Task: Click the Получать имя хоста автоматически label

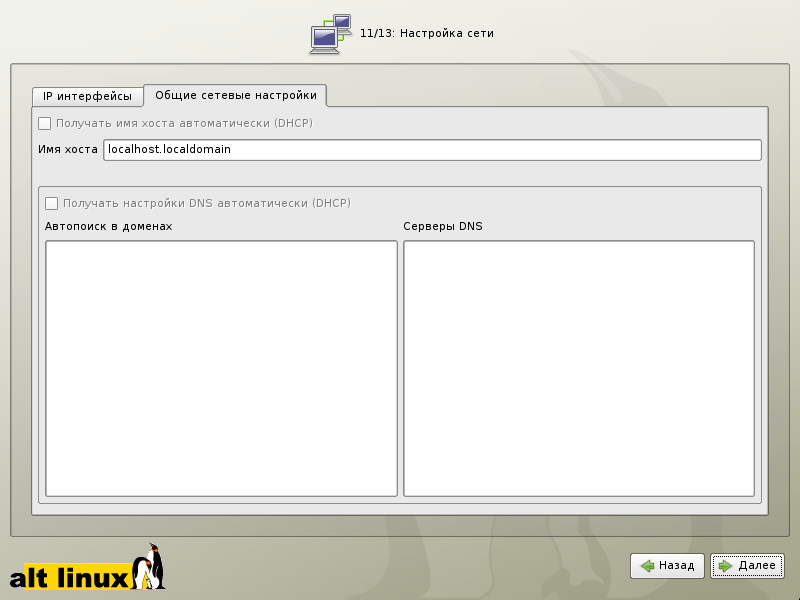Action: pos(184,124)
